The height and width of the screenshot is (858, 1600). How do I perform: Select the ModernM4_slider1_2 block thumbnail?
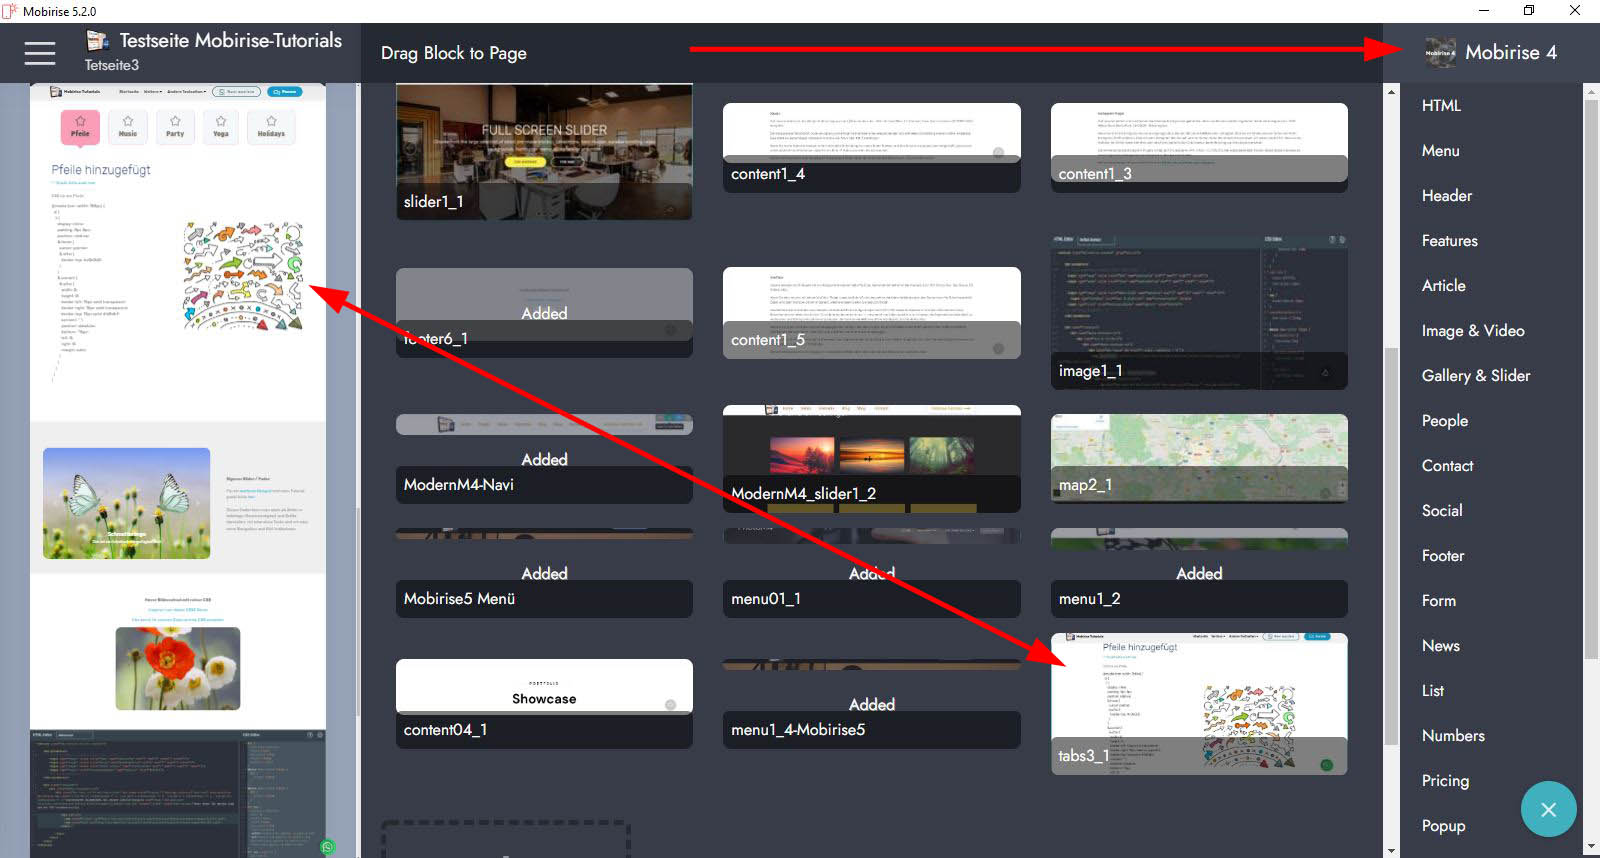click(872, 459)
